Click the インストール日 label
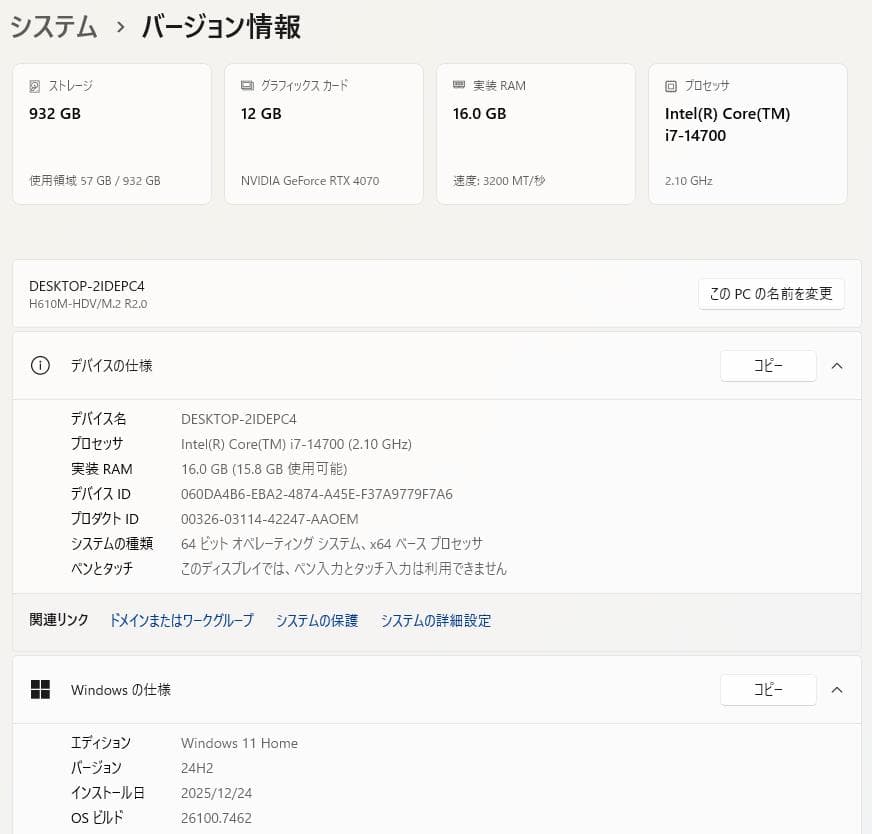This screenshot has width=872, height=834. 108,793
